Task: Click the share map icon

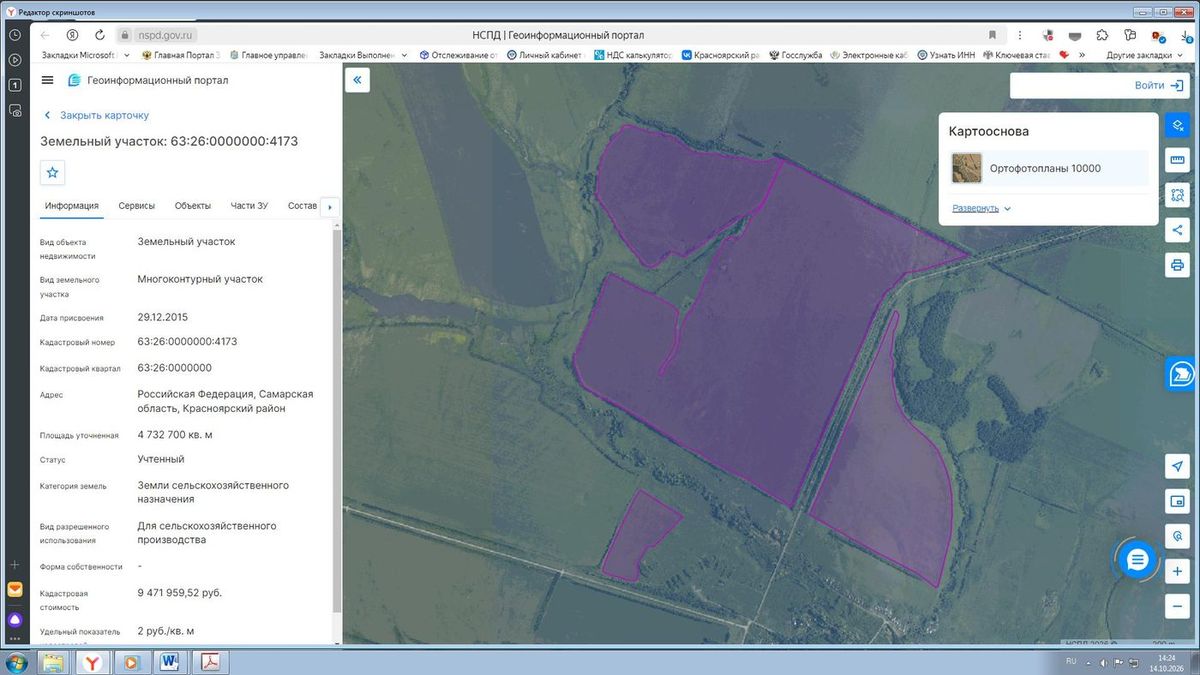Action: (1177, 230)
